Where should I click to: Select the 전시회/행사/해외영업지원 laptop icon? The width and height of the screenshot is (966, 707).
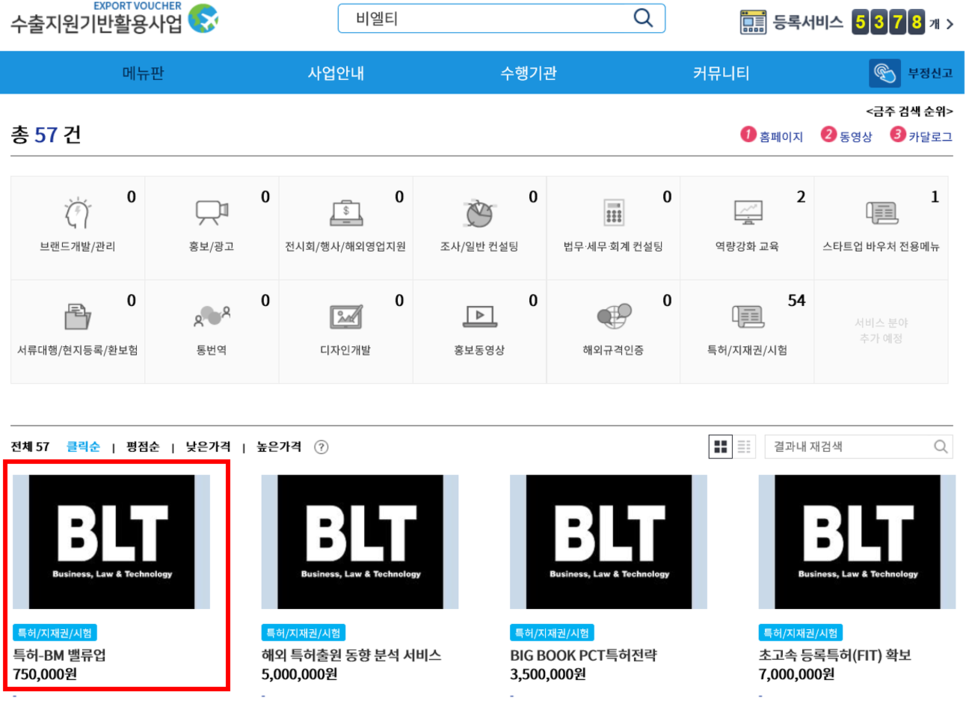click(x=346, y=213)
